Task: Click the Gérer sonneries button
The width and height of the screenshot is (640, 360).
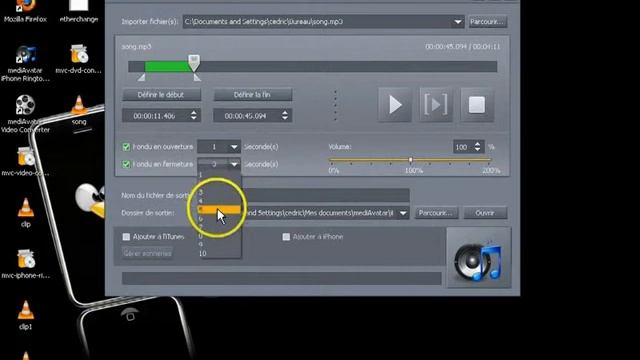Action: click(x=147, y=253)
